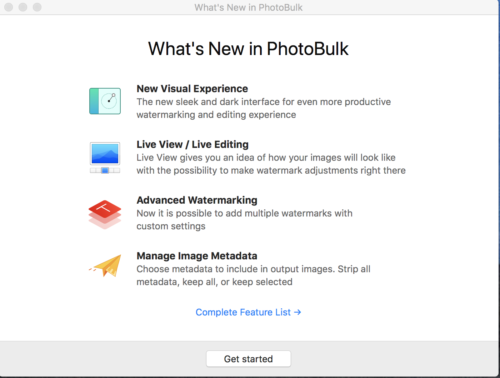Click the arrow after Complete Feature List
500x378 pixels.
(x=298, y=312)
